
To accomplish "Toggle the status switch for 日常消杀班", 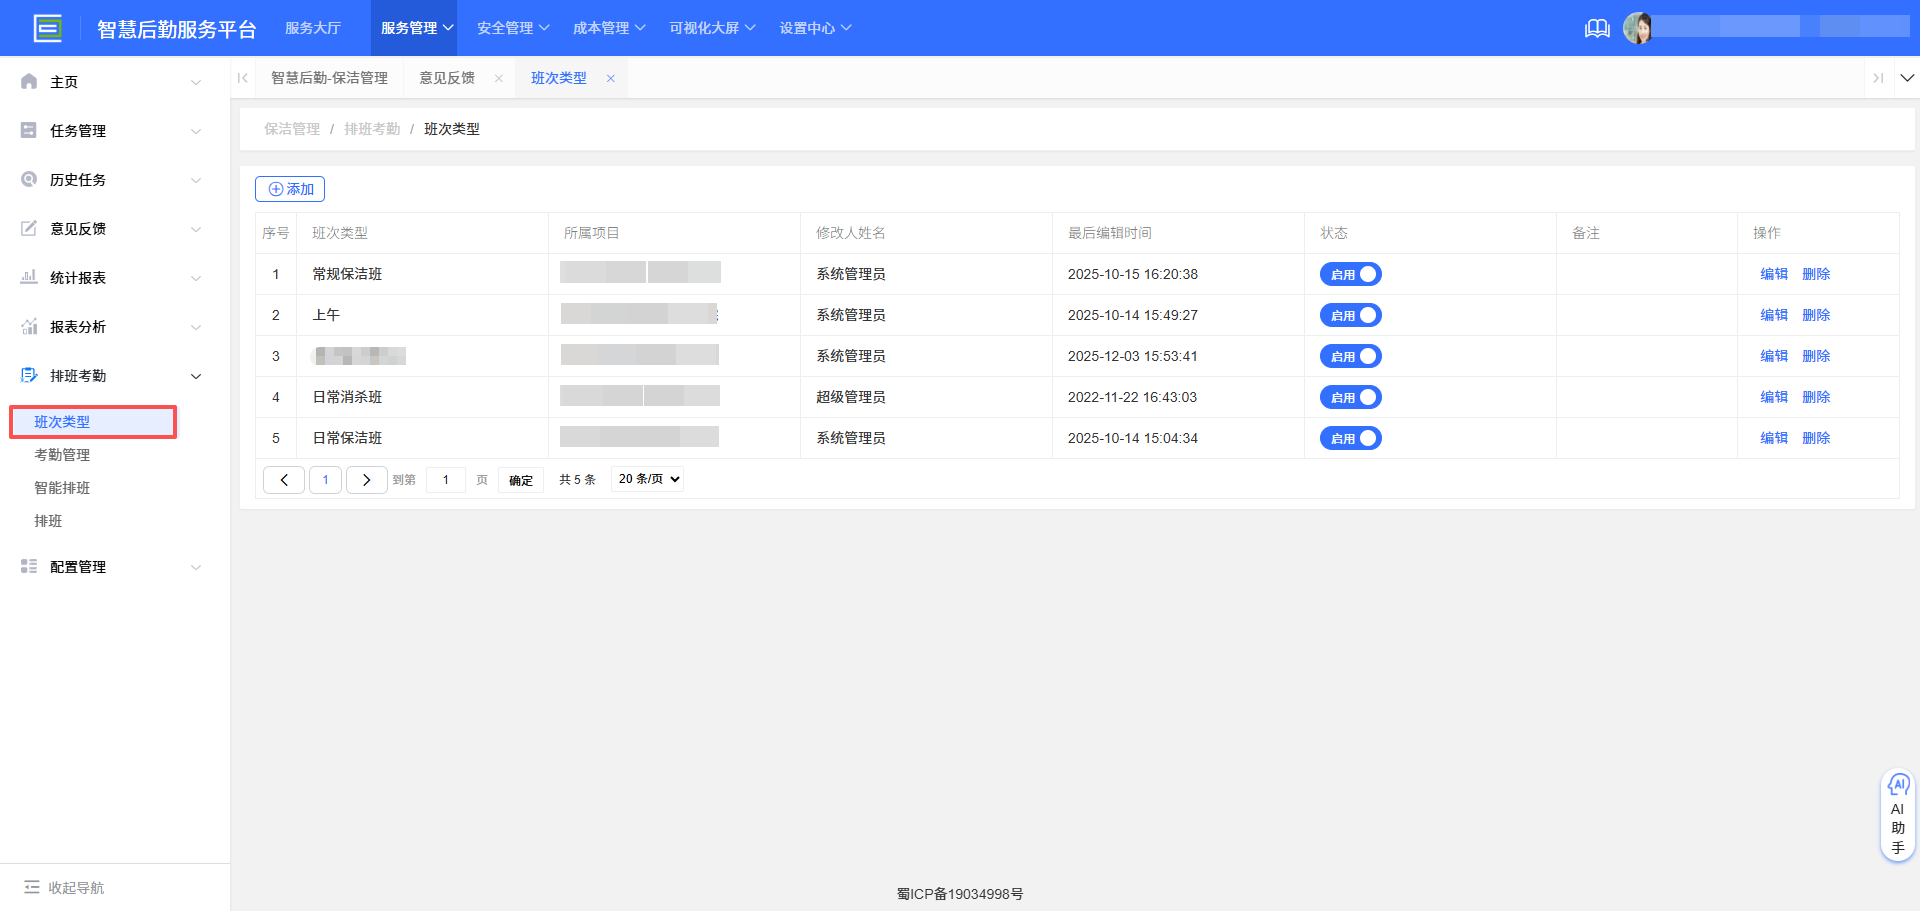I will (1350, 396).
